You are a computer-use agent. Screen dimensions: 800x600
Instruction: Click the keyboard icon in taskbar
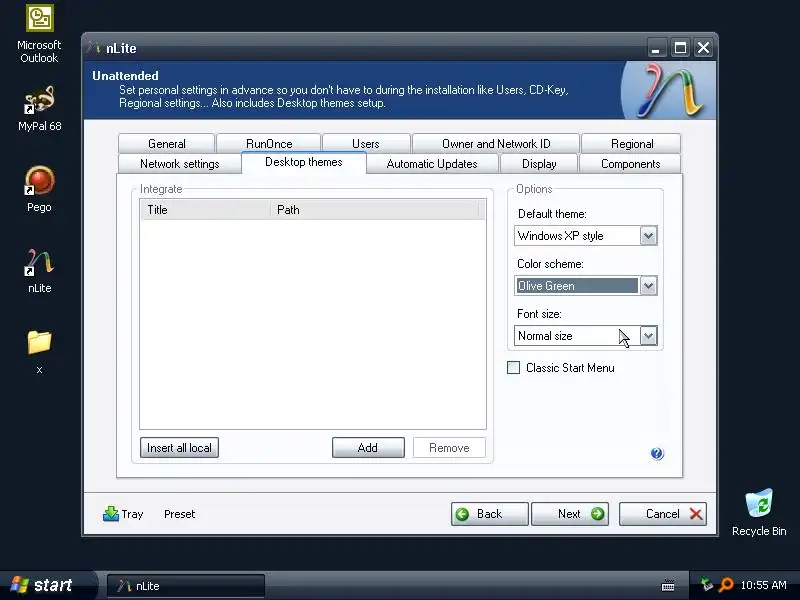point(668,585)
